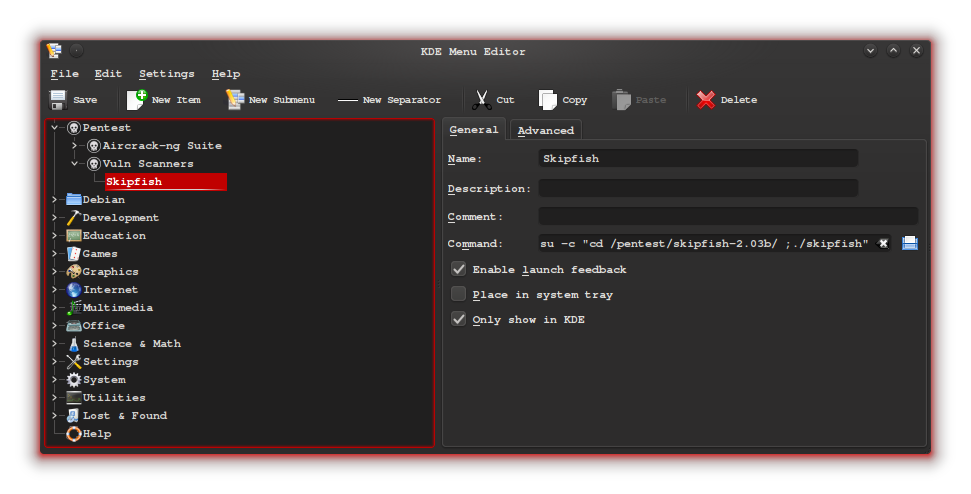Click the red Delete icon
This screenshot has width=971, height=494.
(x=706, y=100)
